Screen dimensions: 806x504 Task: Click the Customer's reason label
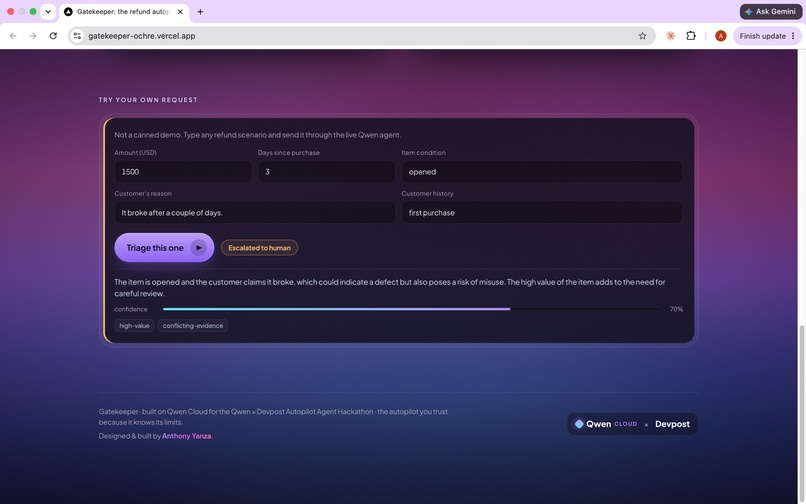click(x=143, y=193)
